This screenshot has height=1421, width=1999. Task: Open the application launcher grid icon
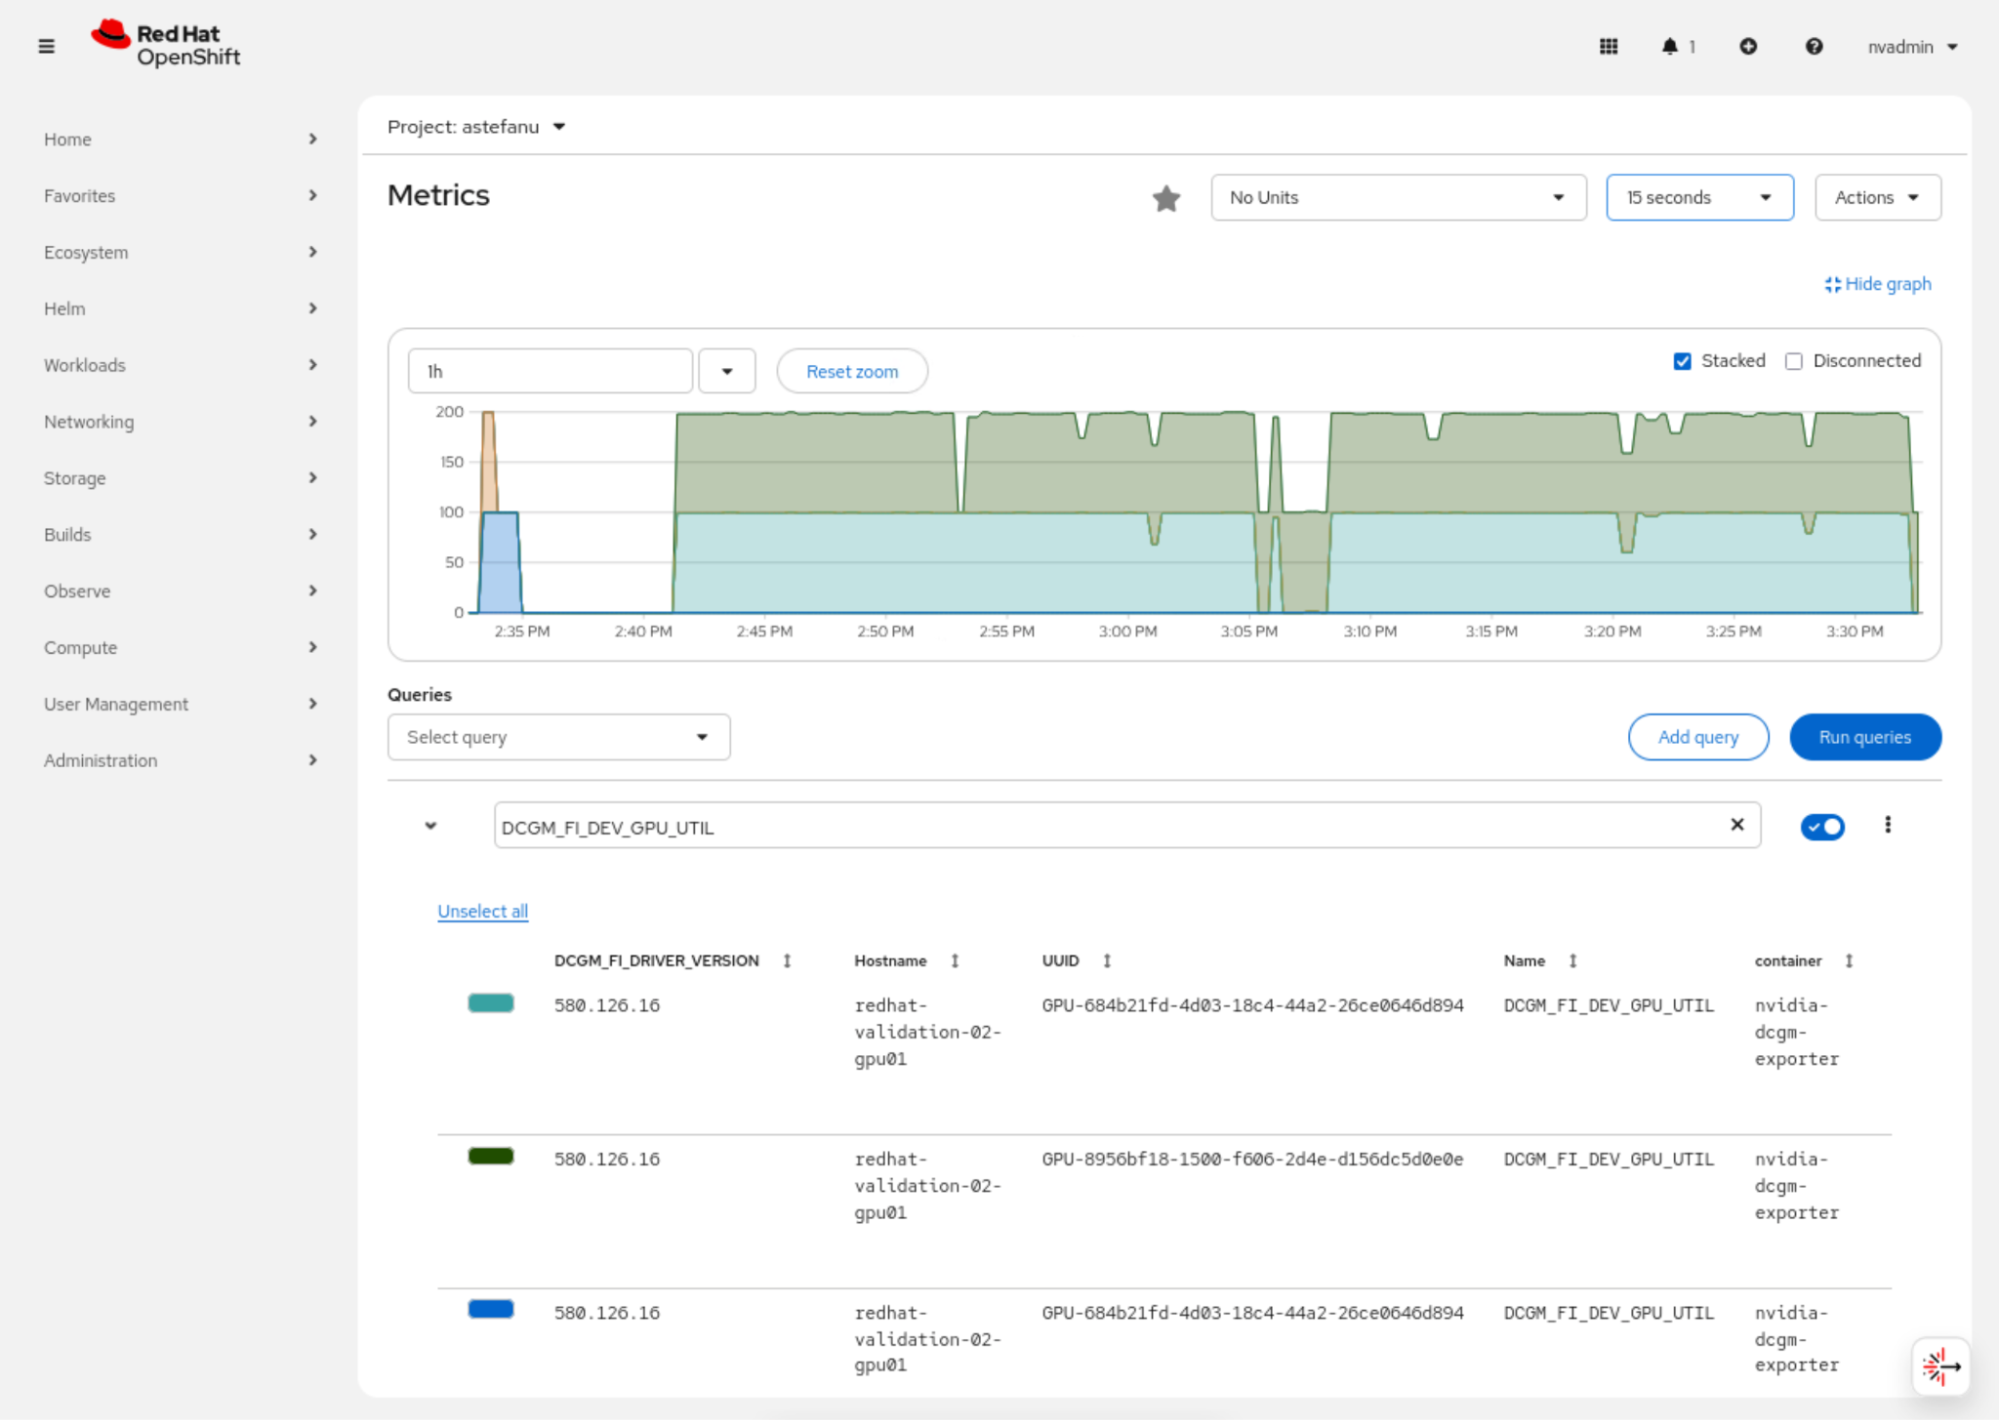tap(1608, 46)
